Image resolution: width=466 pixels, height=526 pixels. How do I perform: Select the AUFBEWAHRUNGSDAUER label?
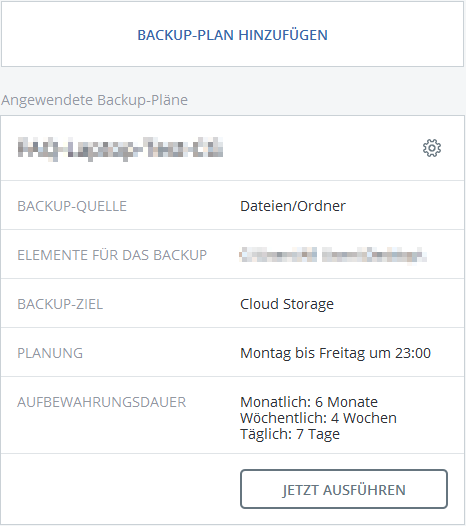pos(101,402)
